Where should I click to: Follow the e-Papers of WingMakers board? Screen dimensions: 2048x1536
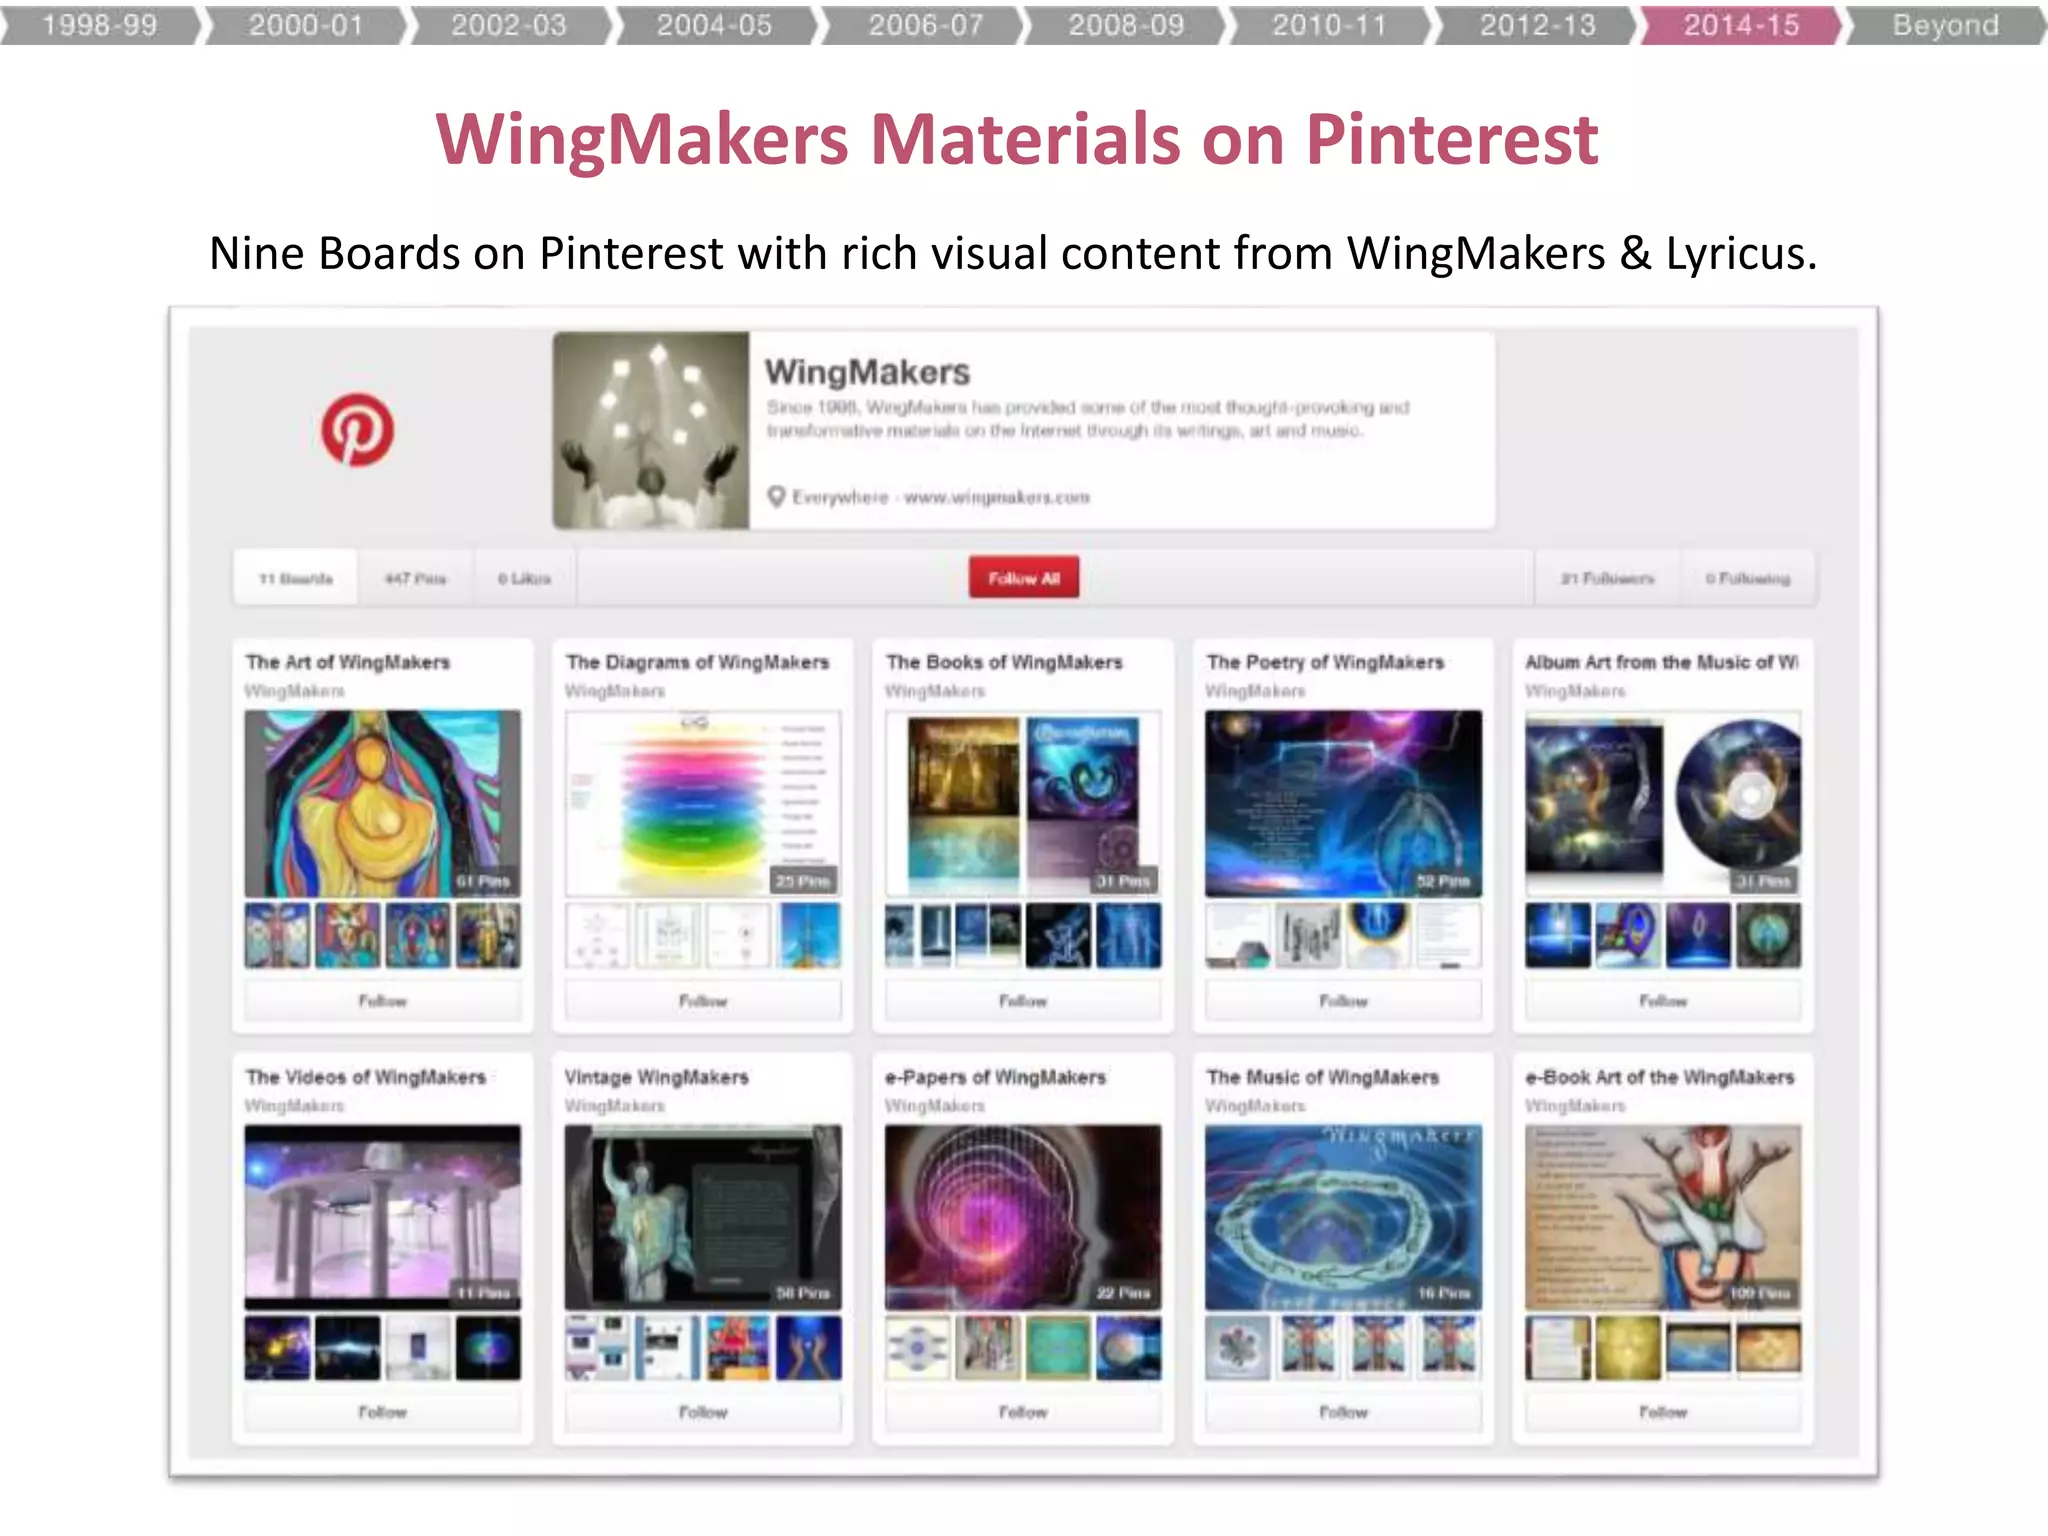pyautogui.click(x=1023, y=1412)
